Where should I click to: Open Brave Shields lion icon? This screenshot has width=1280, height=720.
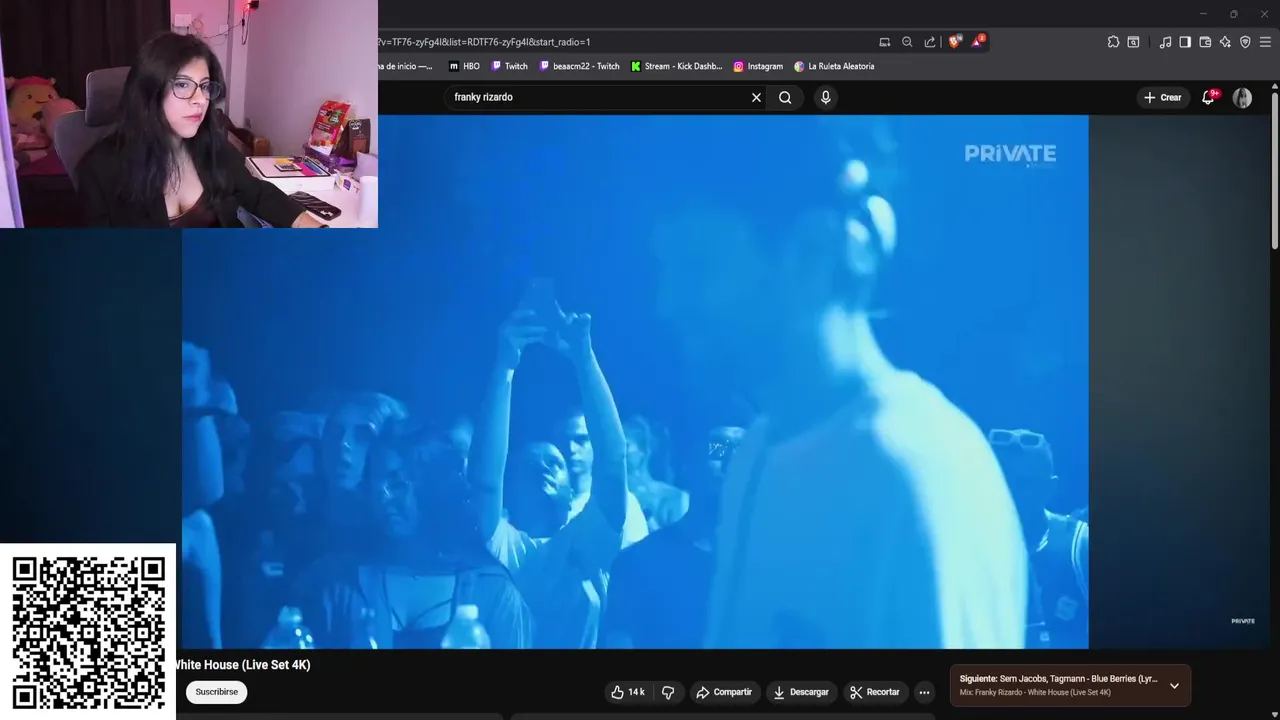(x=954, y=42)
